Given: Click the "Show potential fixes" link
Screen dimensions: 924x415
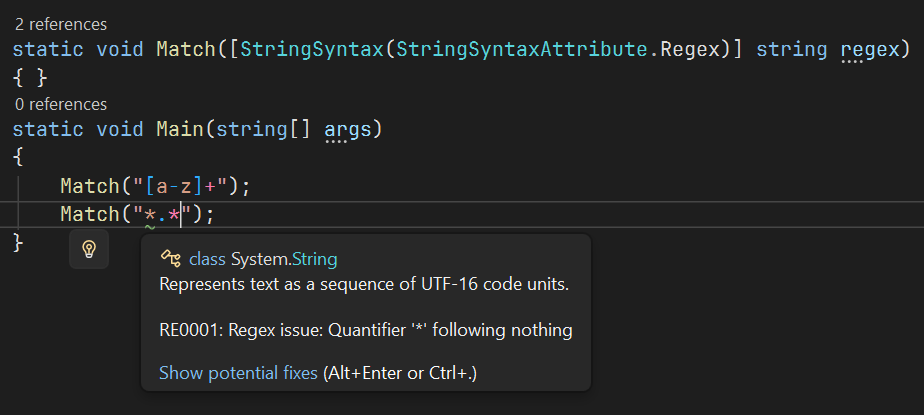Looking at the screenshot, I should tap(238, 373).
